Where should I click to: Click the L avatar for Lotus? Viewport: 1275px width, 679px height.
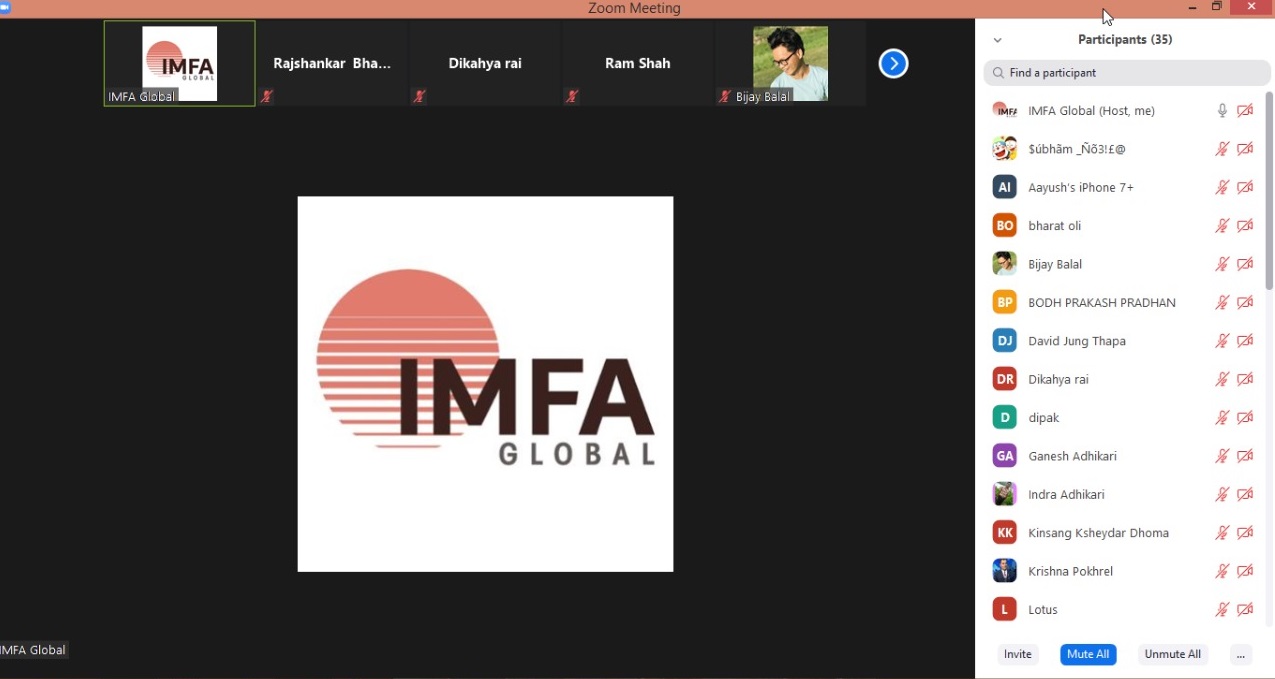click(x=1004, y=609)
